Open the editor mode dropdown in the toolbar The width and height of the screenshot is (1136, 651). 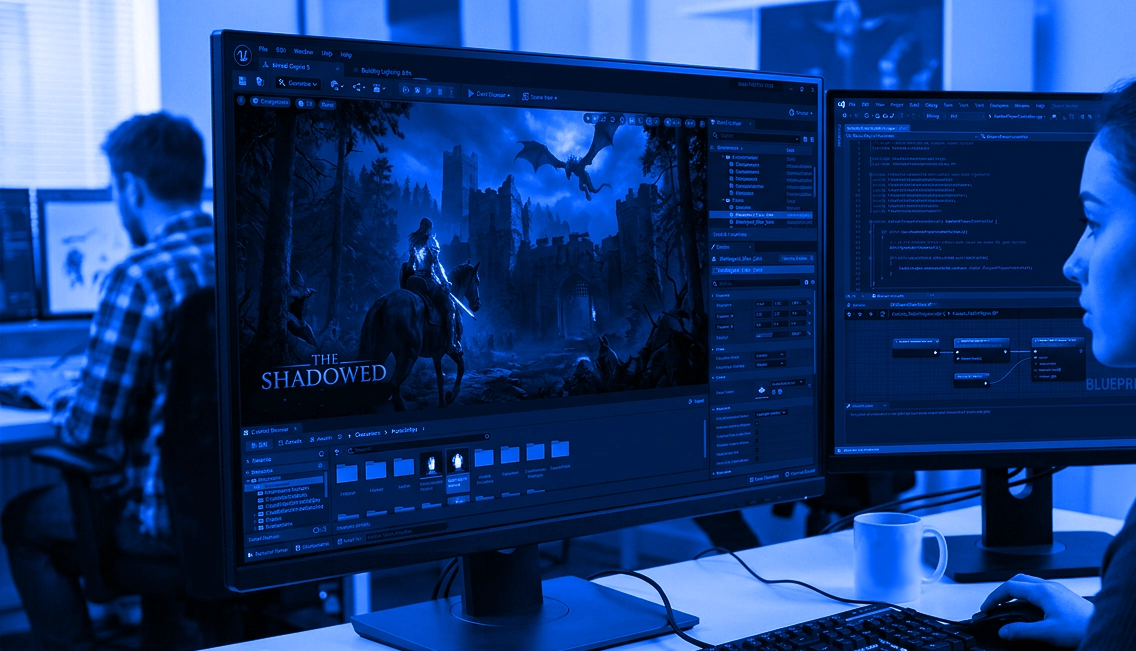tap(298, 83)
